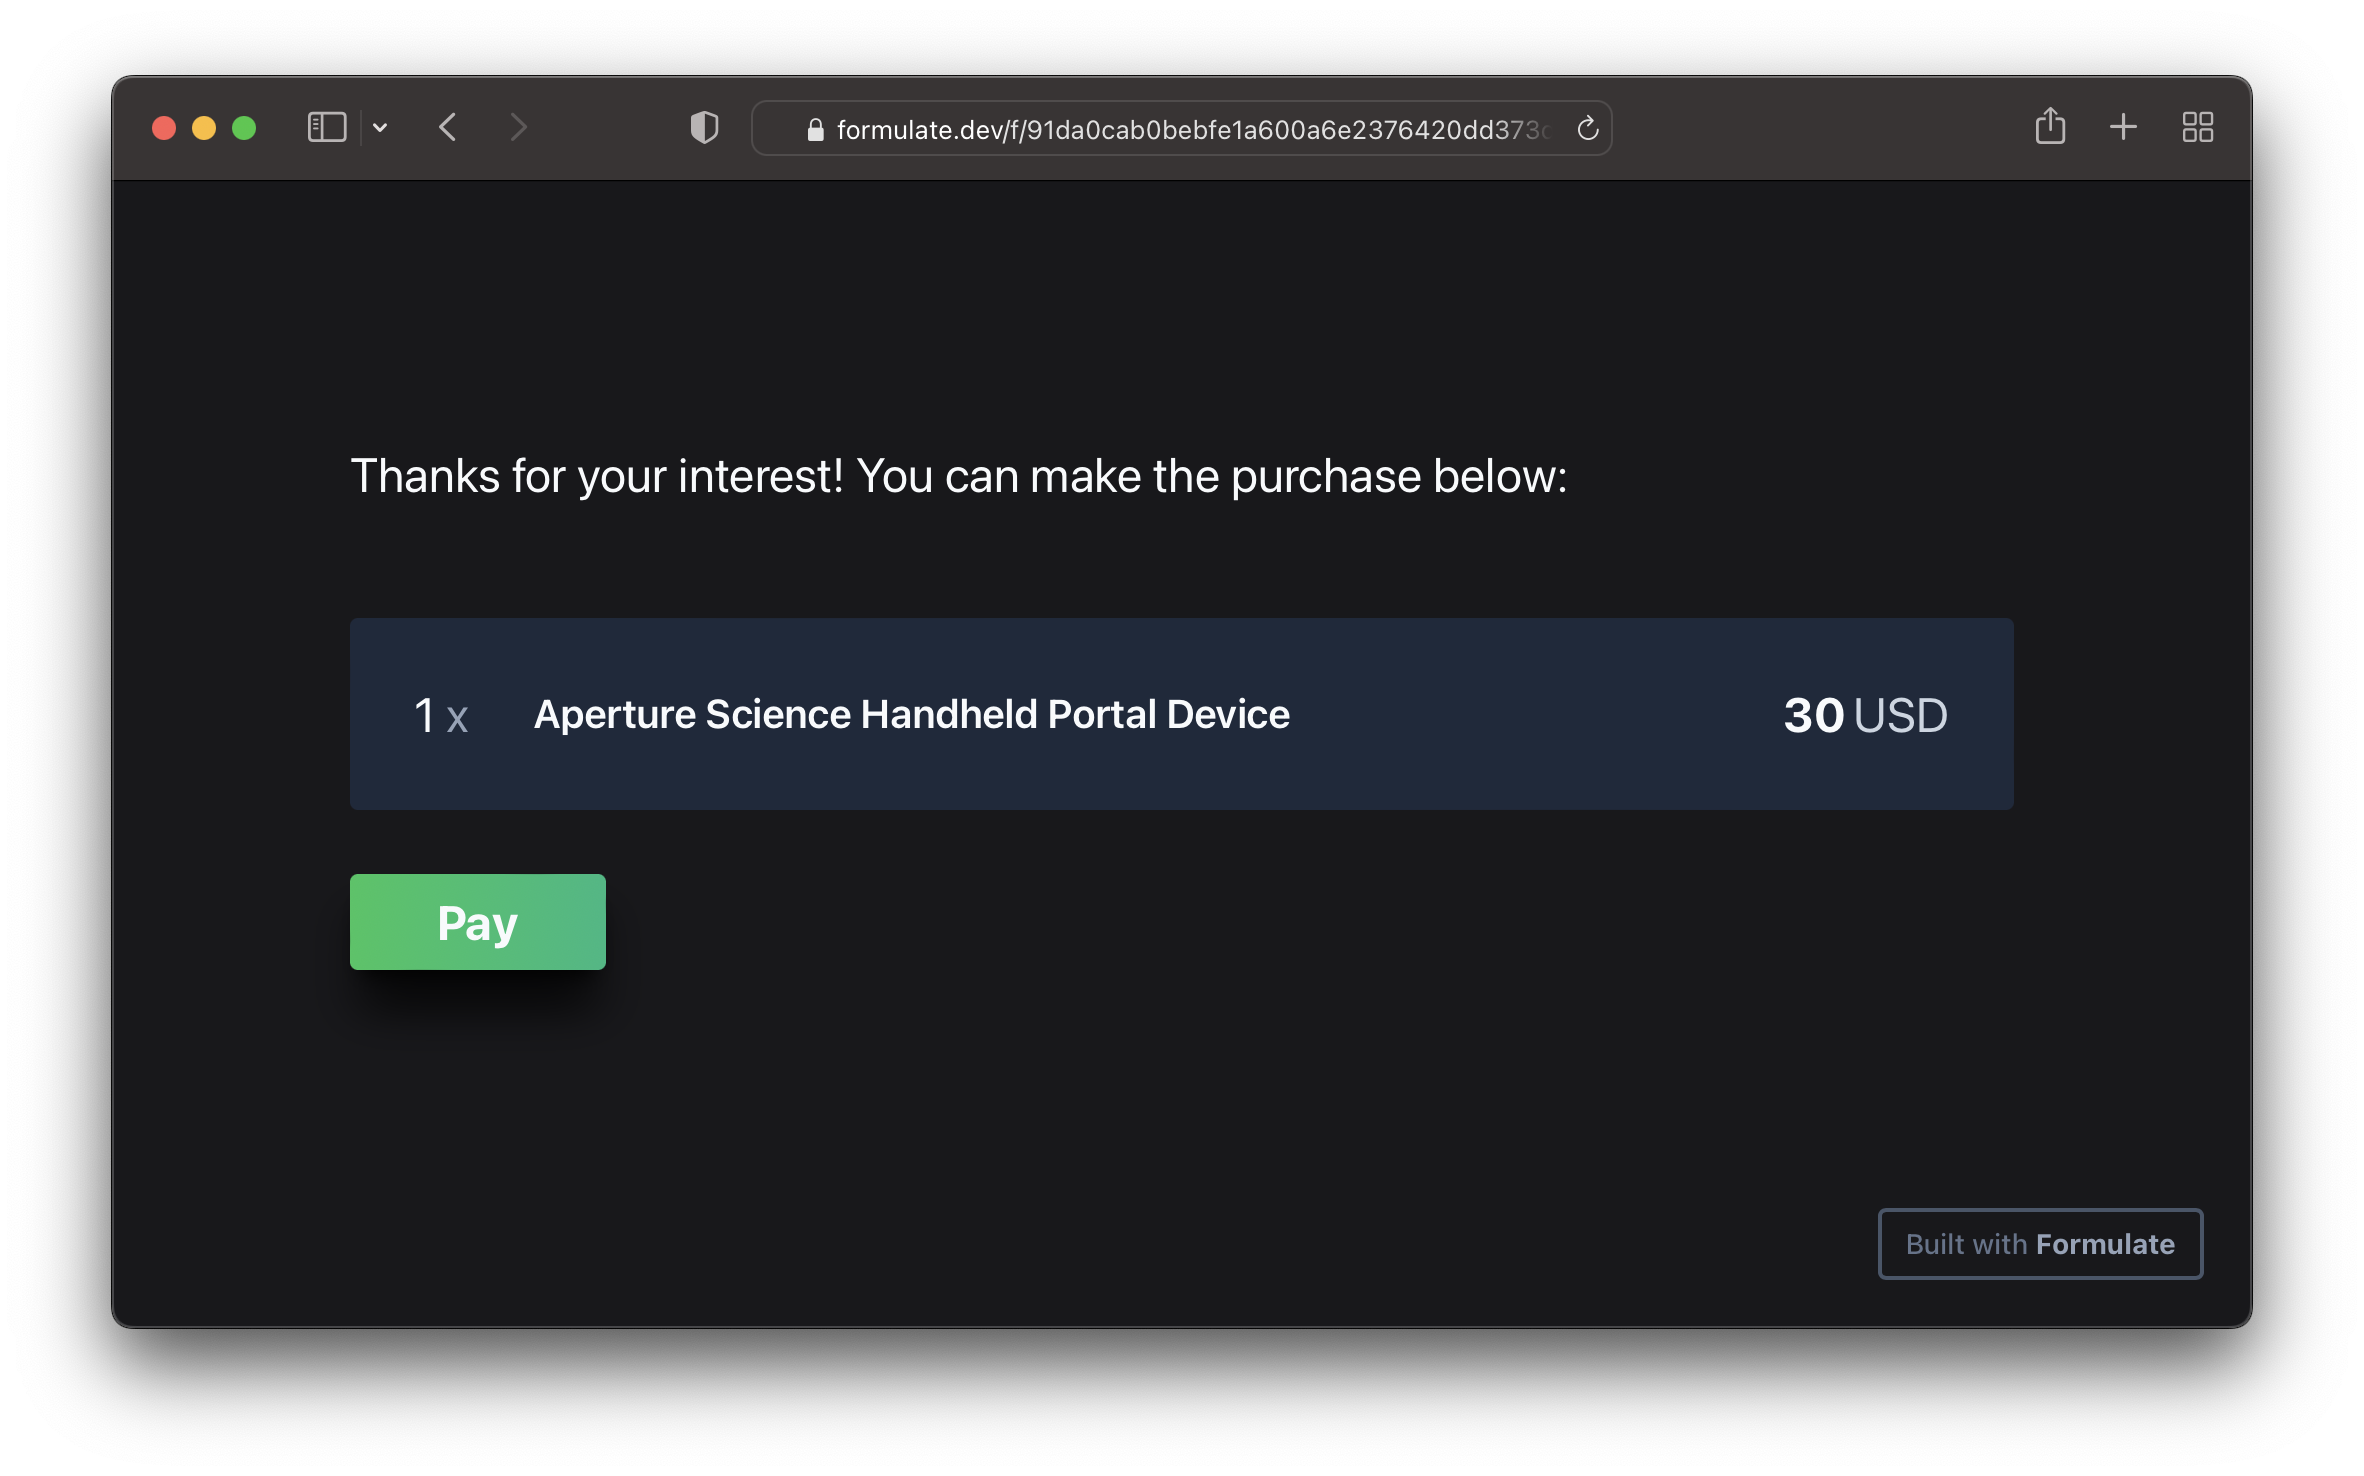2364x1476 pixels.
Task: Open the privacy report shield icon
Action: point(704,128)
